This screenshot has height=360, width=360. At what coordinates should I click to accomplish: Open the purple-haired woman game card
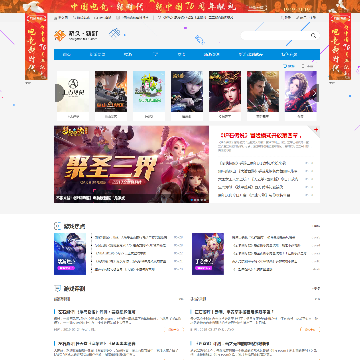click(x=301, y=96)
